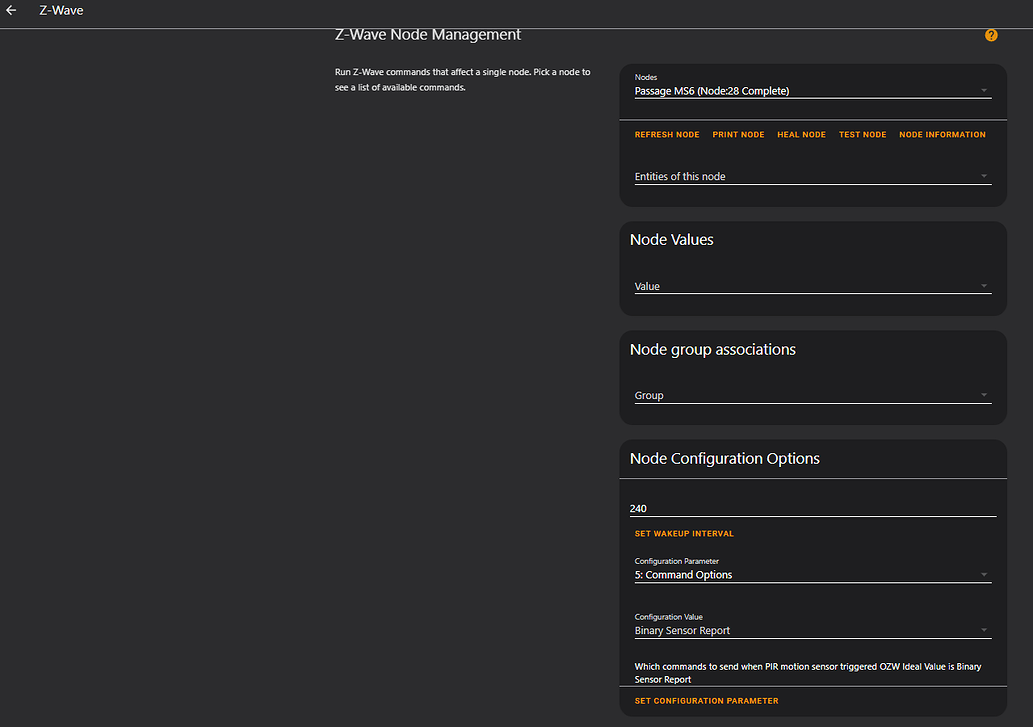Focus the wakeup interval field showing 240
This screenshot has height=727, width=1033.
[x=812, y=508]
